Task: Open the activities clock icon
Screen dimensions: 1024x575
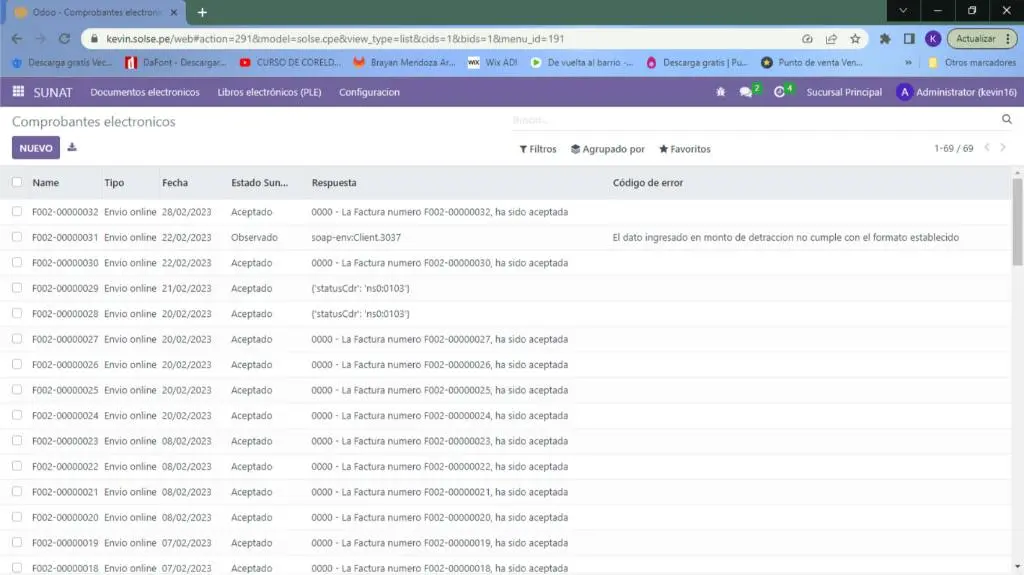Action: click(x=780, y=92)
